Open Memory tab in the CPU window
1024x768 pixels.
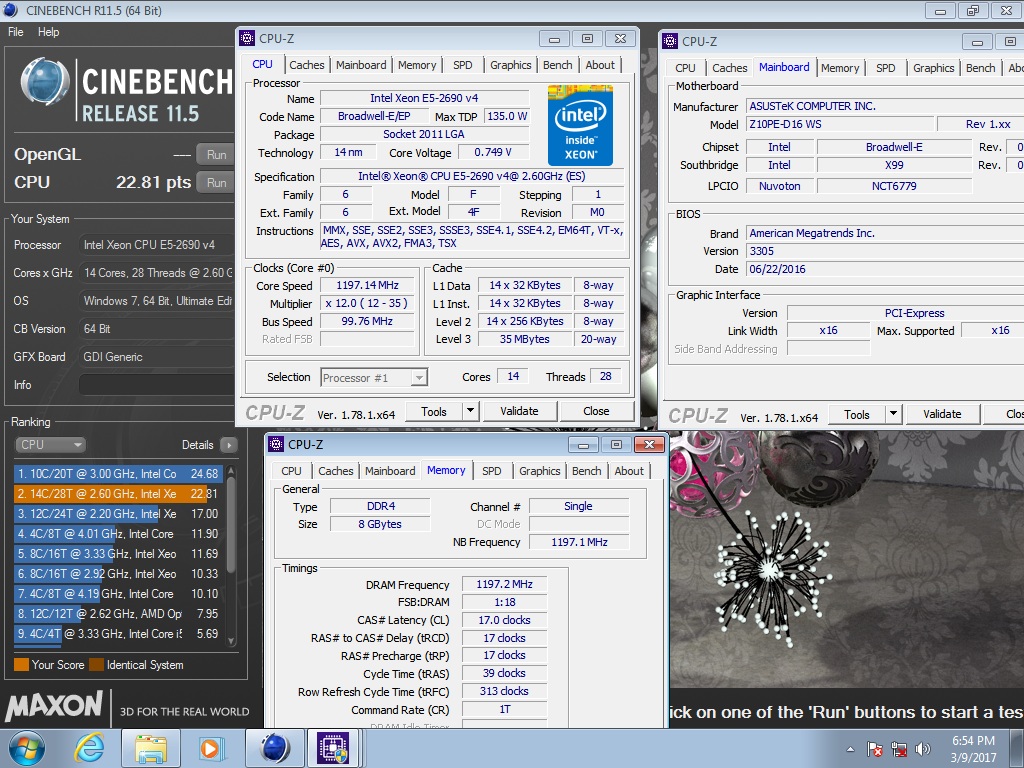(417, 65)
